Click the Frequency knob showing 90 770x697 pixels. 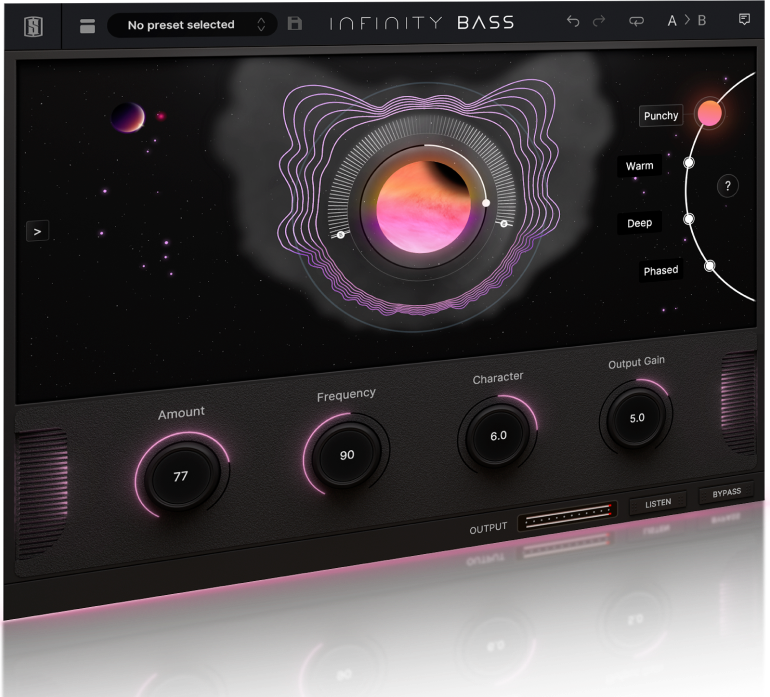point(346,455)
